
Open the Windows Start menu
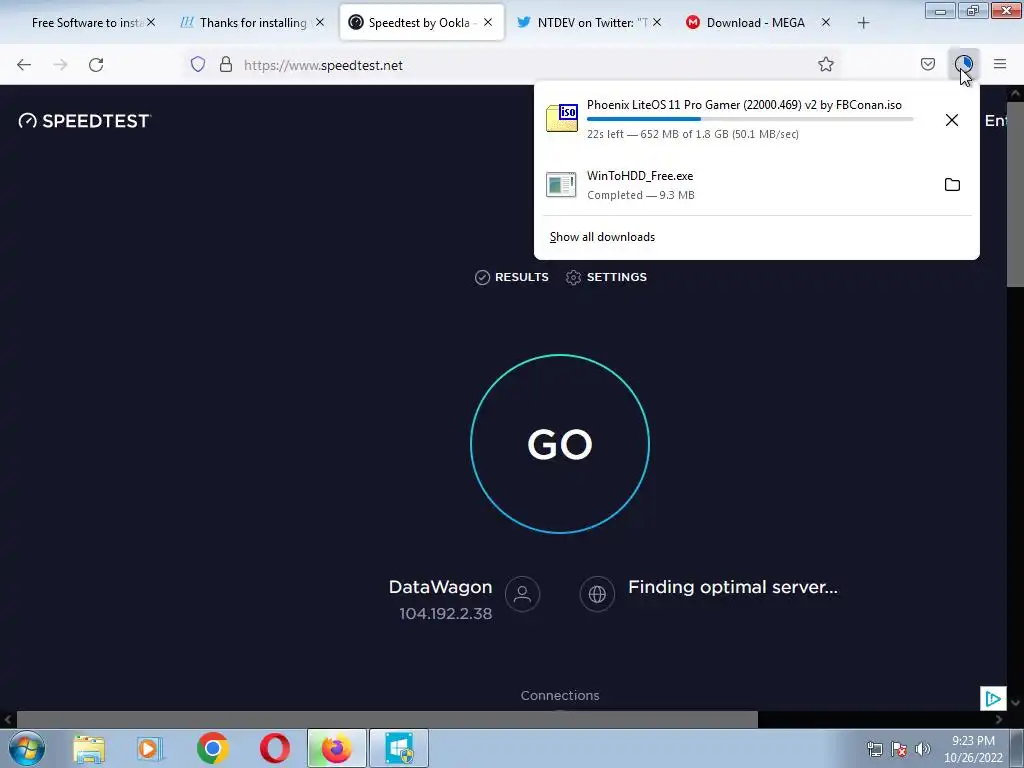[27, 748]
